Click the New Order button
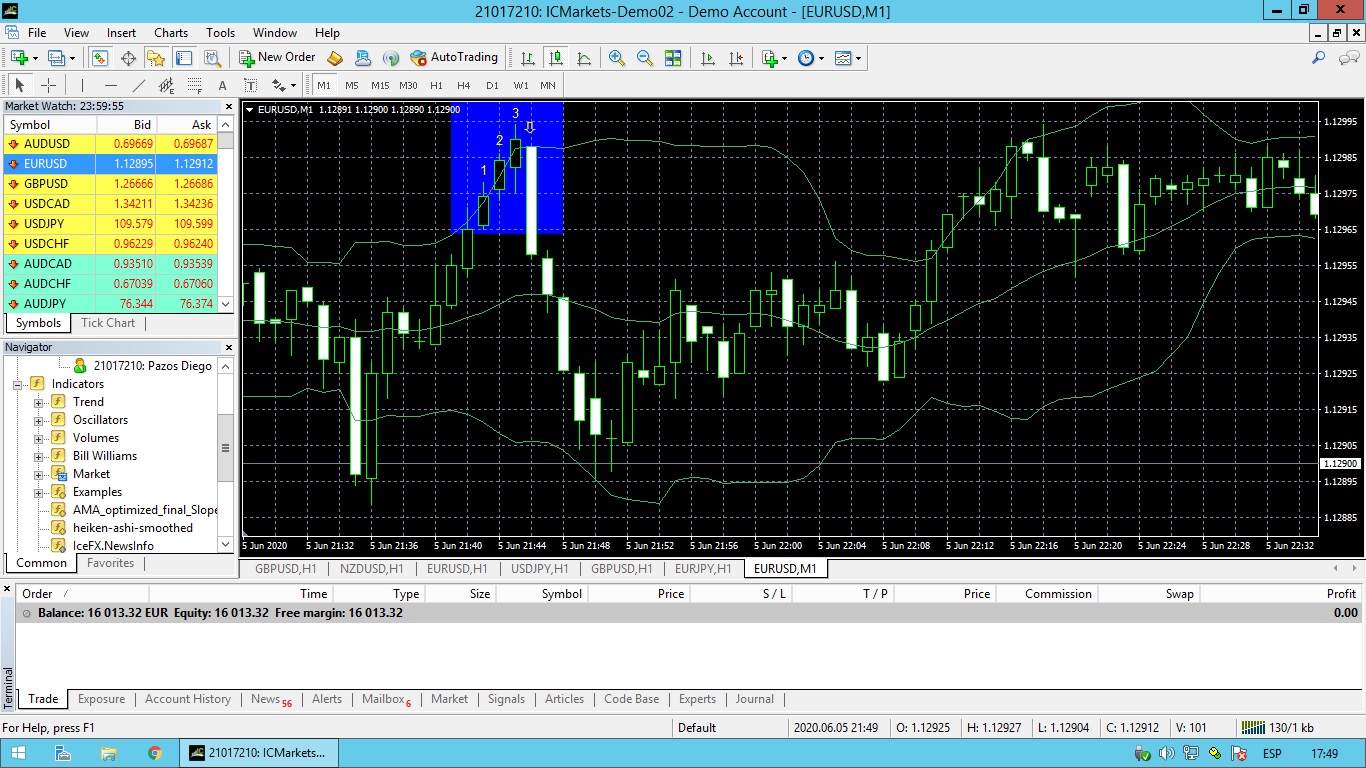Screen dimensions: 1366x768 click(x=277, y=58)
